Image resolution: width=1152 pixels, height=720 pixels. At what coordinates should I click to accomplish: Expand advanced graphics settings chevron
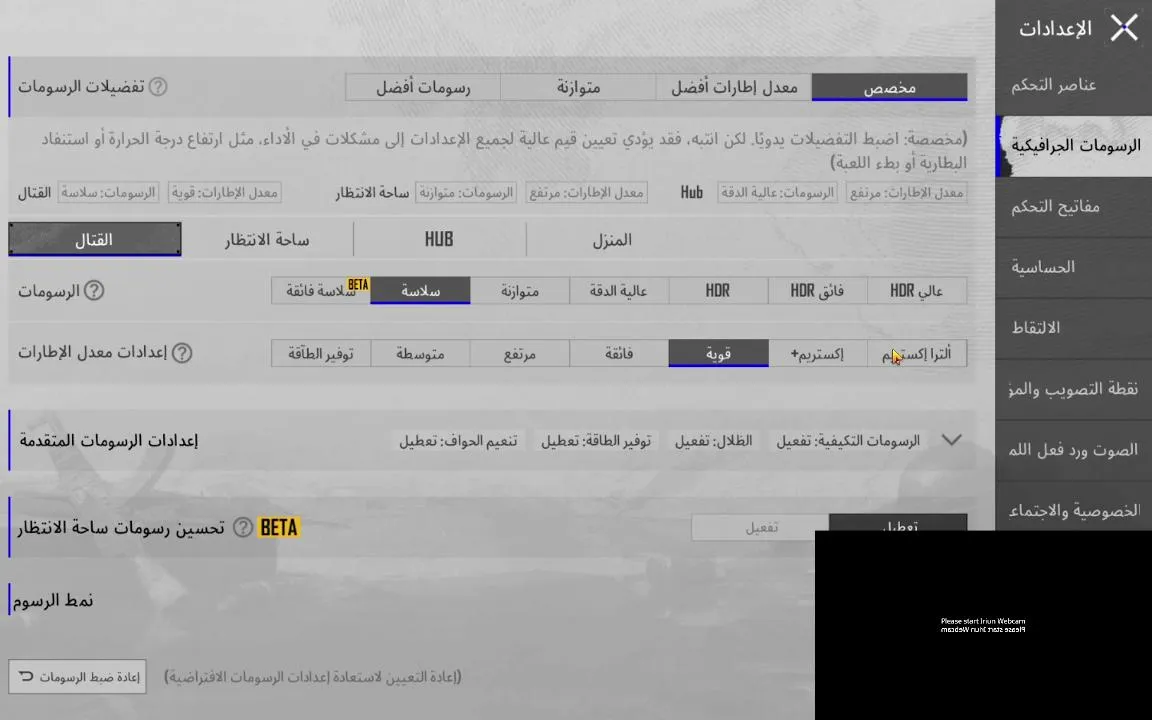coord(951,440)
